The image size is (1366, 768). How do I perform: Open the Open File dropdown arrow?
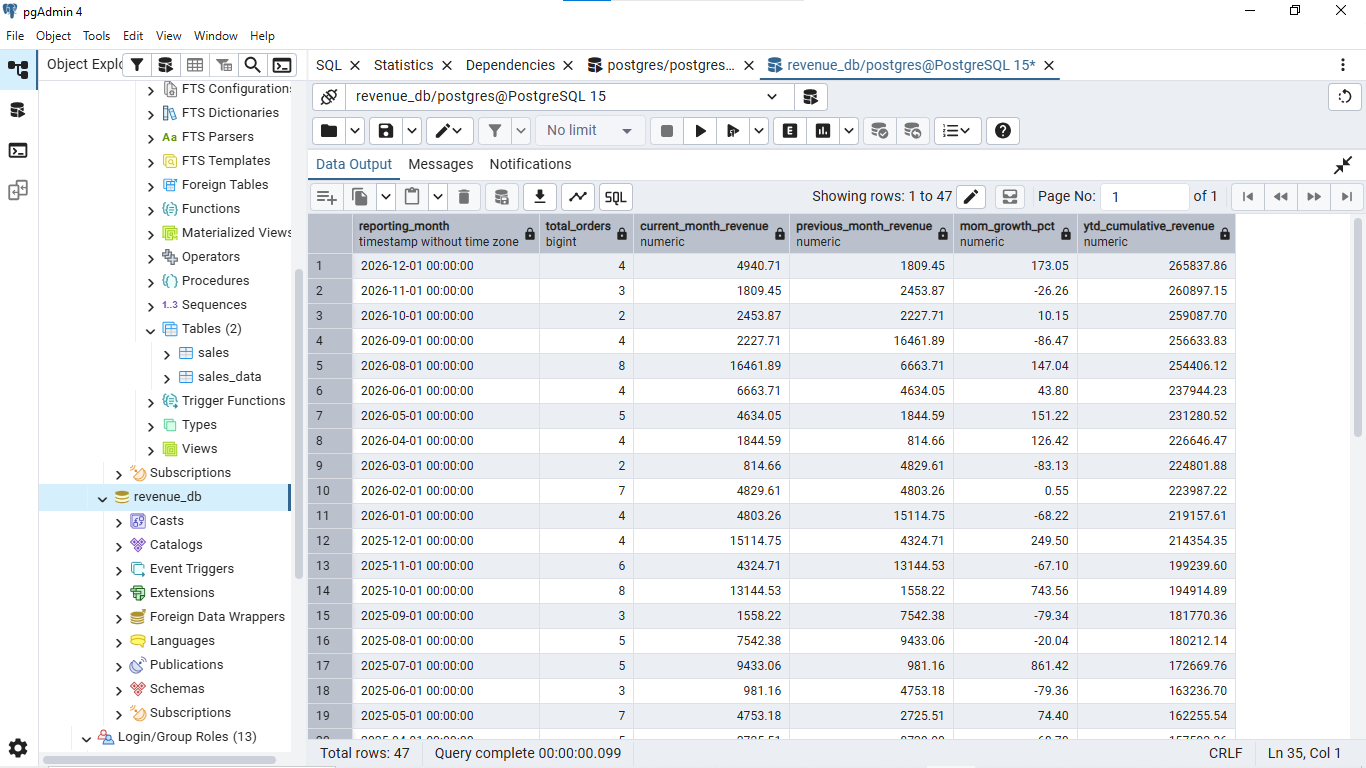(x=355, y=131)
